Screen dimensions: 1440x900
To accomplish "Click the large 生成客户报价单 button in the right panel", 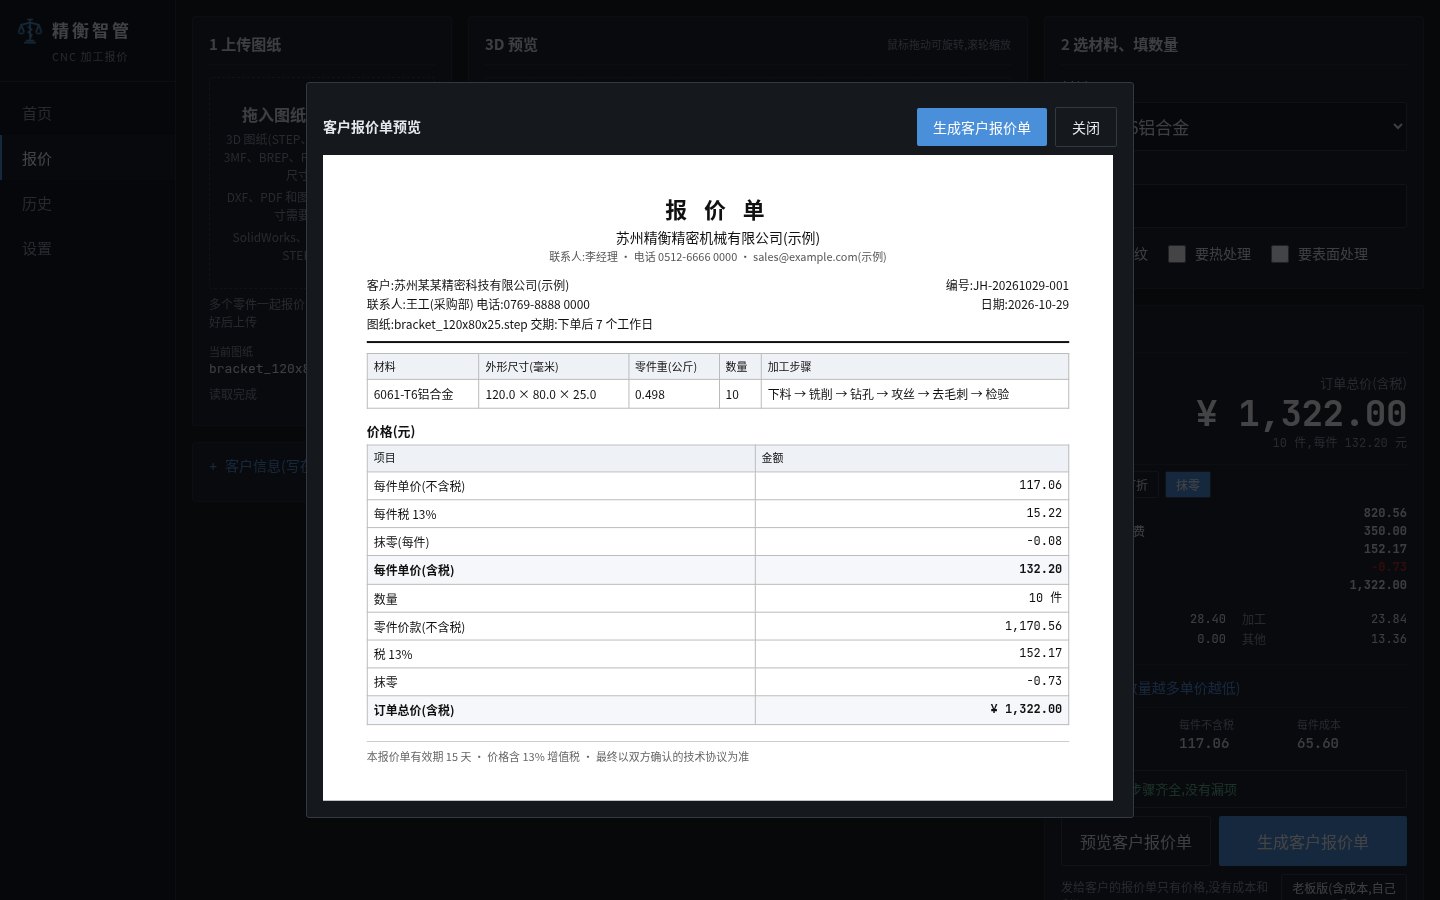I will coord(1313,842).
